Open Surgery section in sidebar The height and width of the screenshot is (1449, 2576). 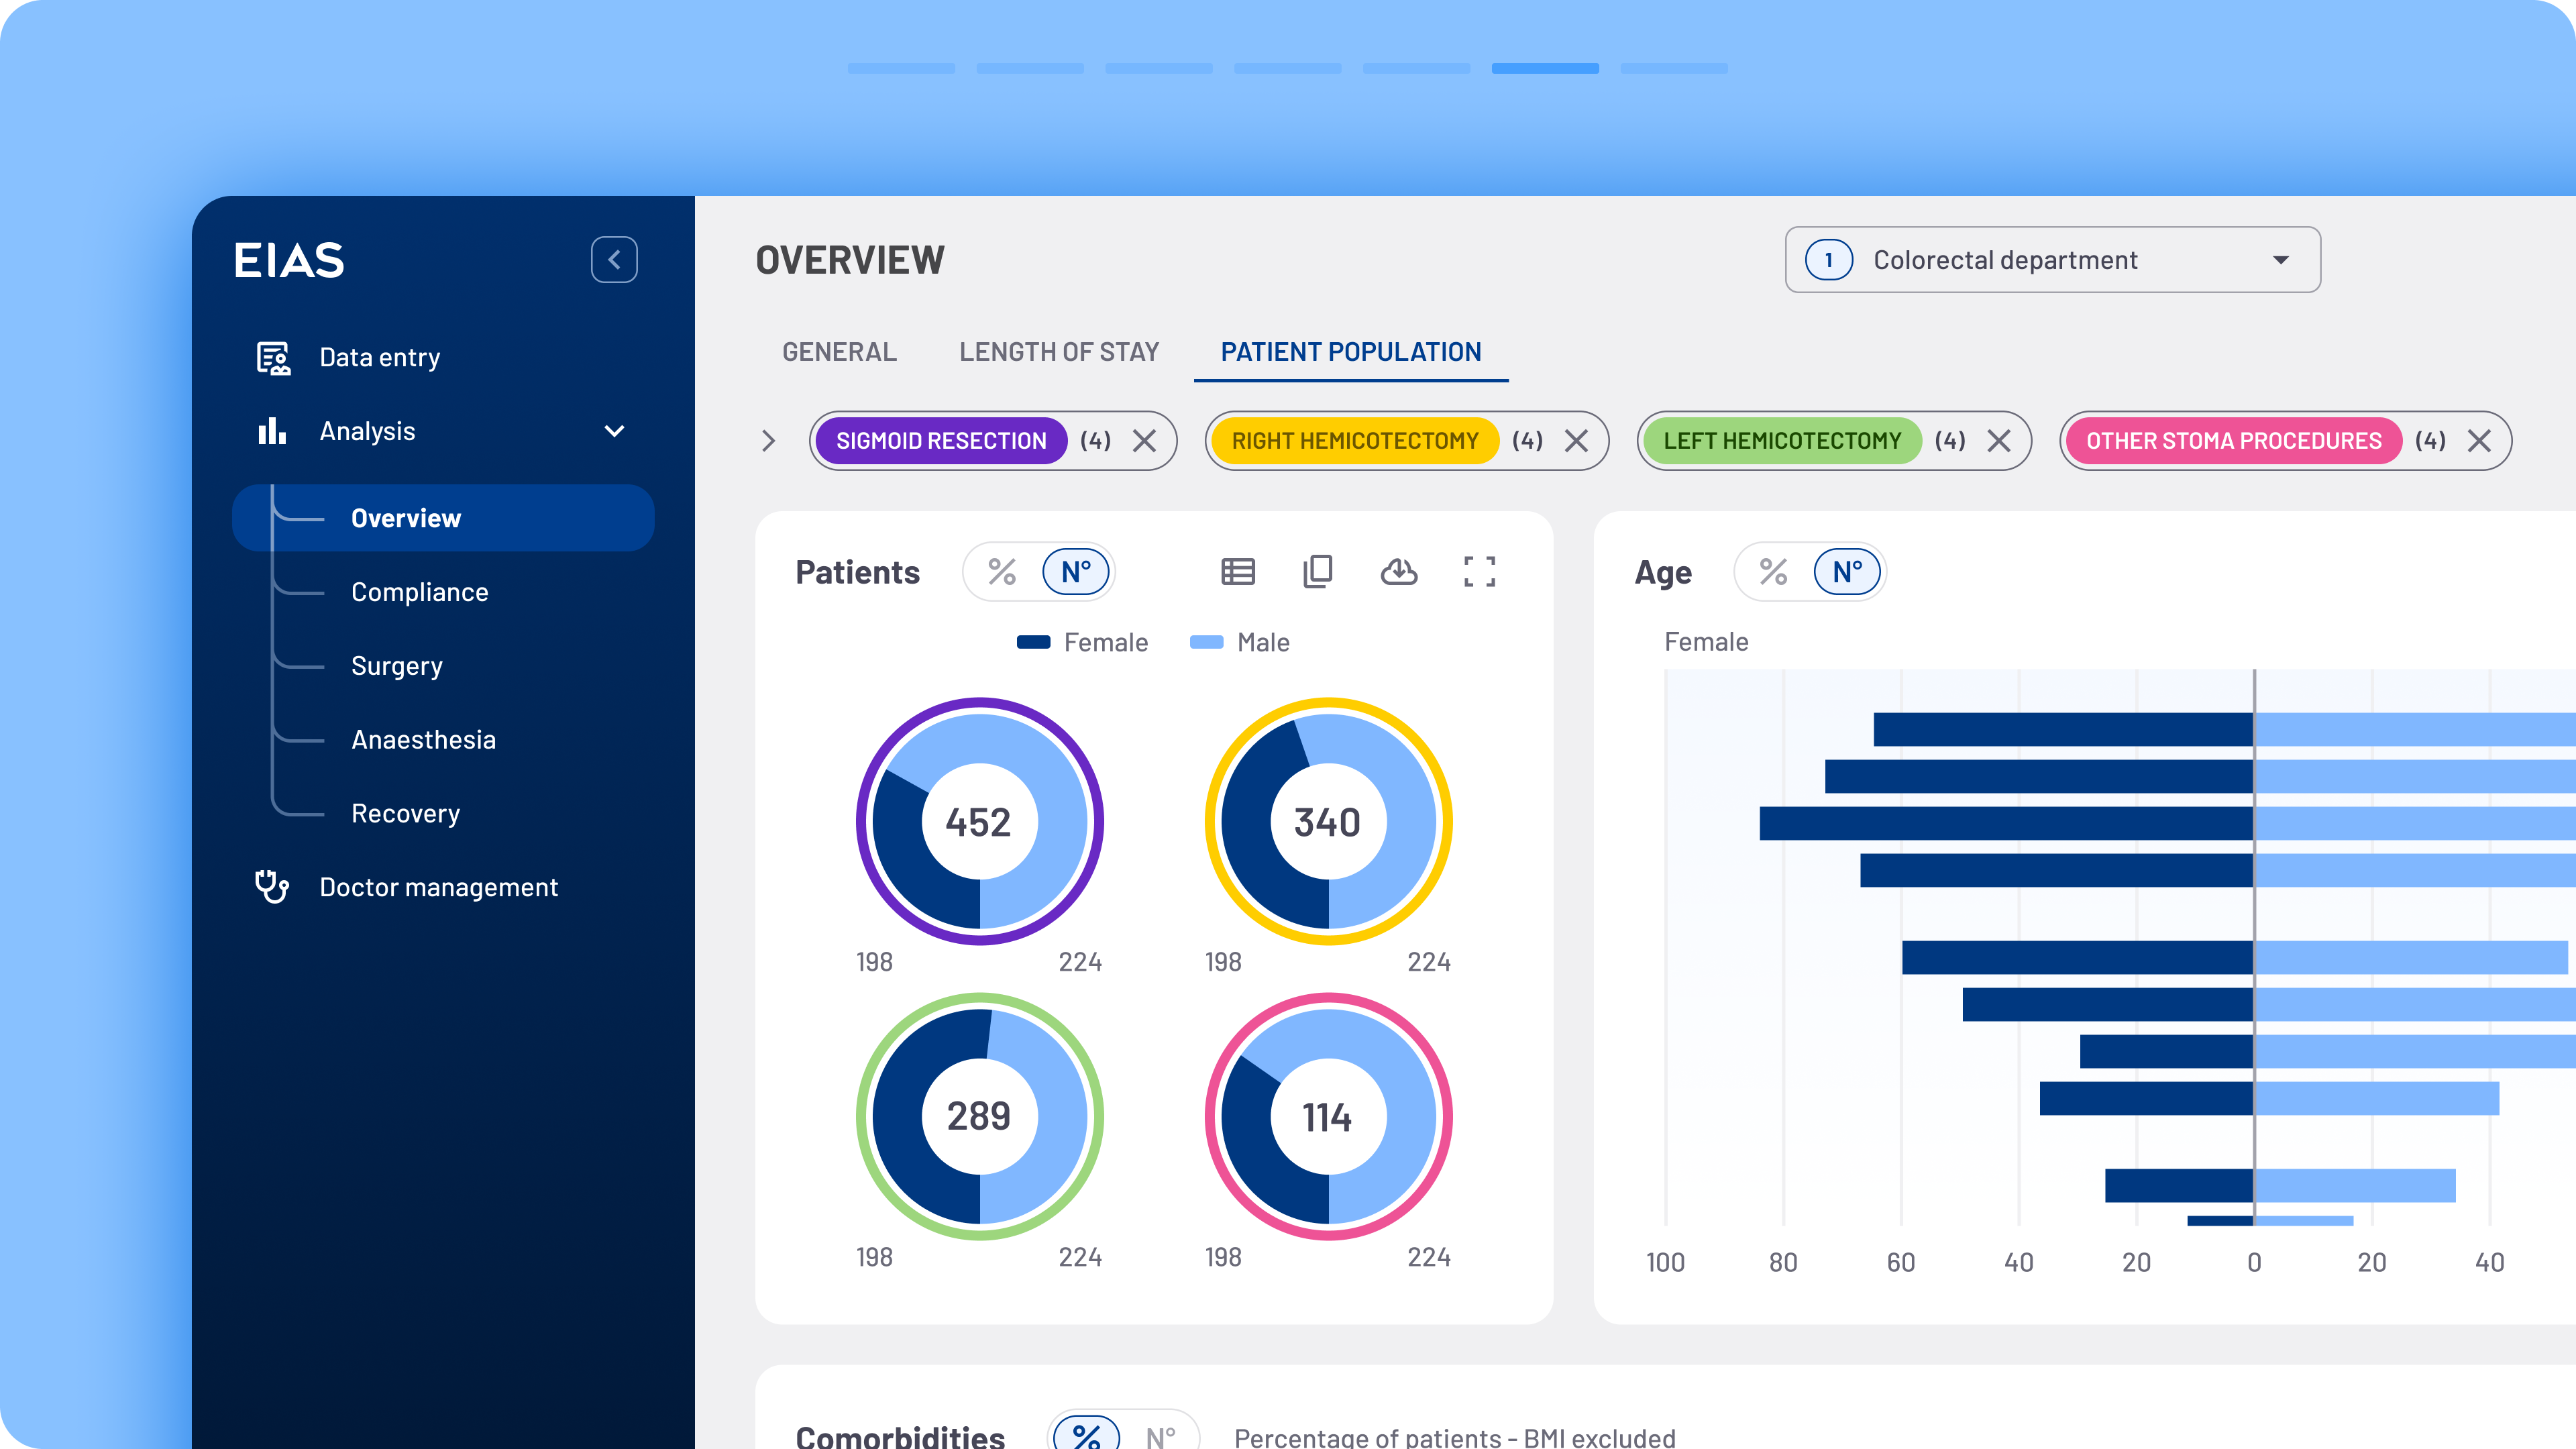click(x=397, y=666)
